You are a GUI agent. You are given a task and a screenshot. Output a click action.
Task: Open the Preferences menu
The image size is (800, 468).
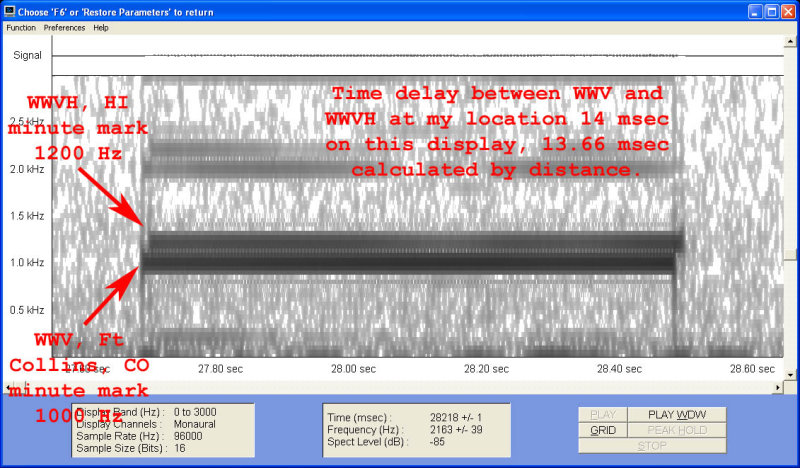click(64, 28)
